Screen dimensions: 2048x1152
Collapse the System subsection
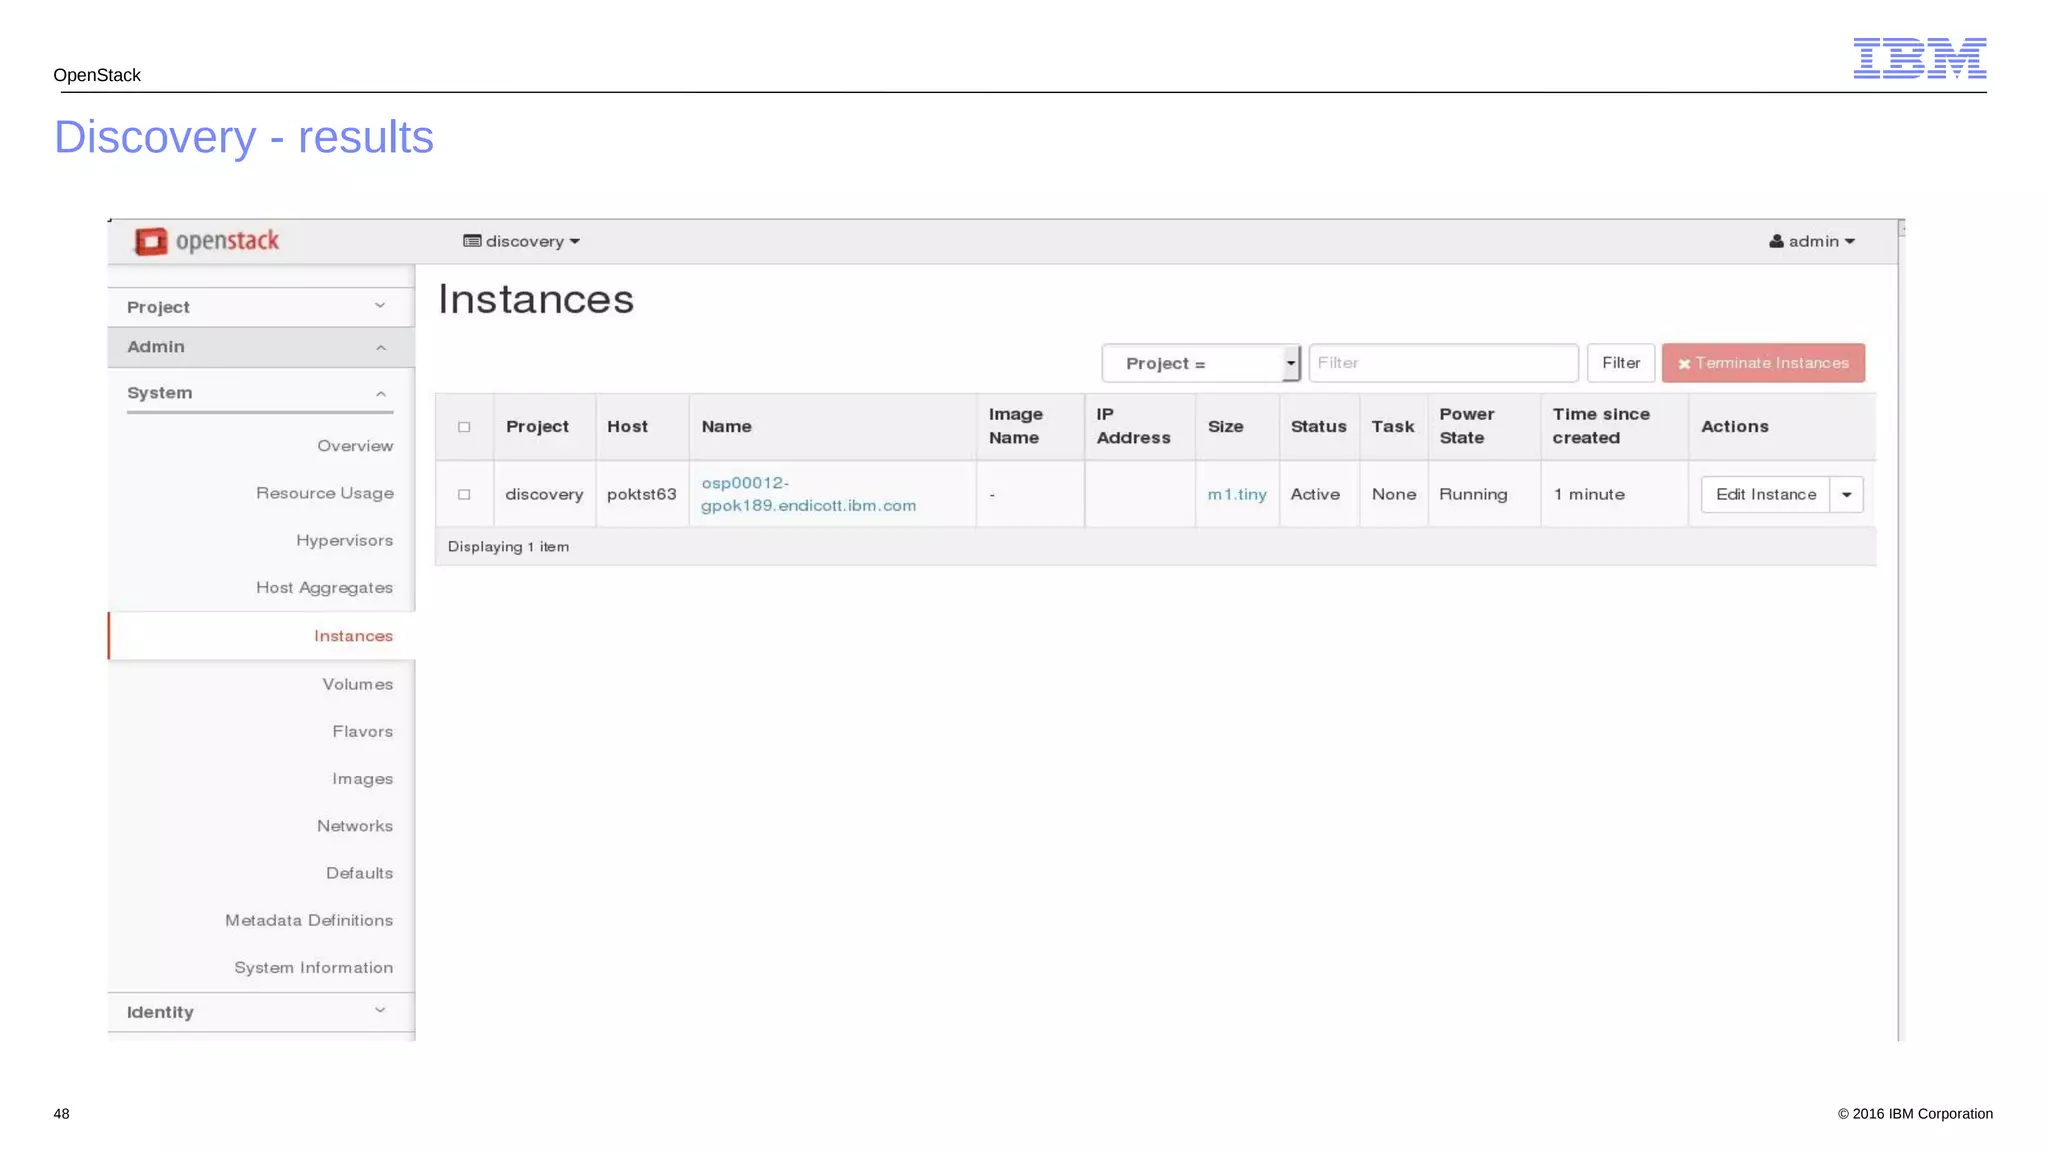tap(260, 393)
